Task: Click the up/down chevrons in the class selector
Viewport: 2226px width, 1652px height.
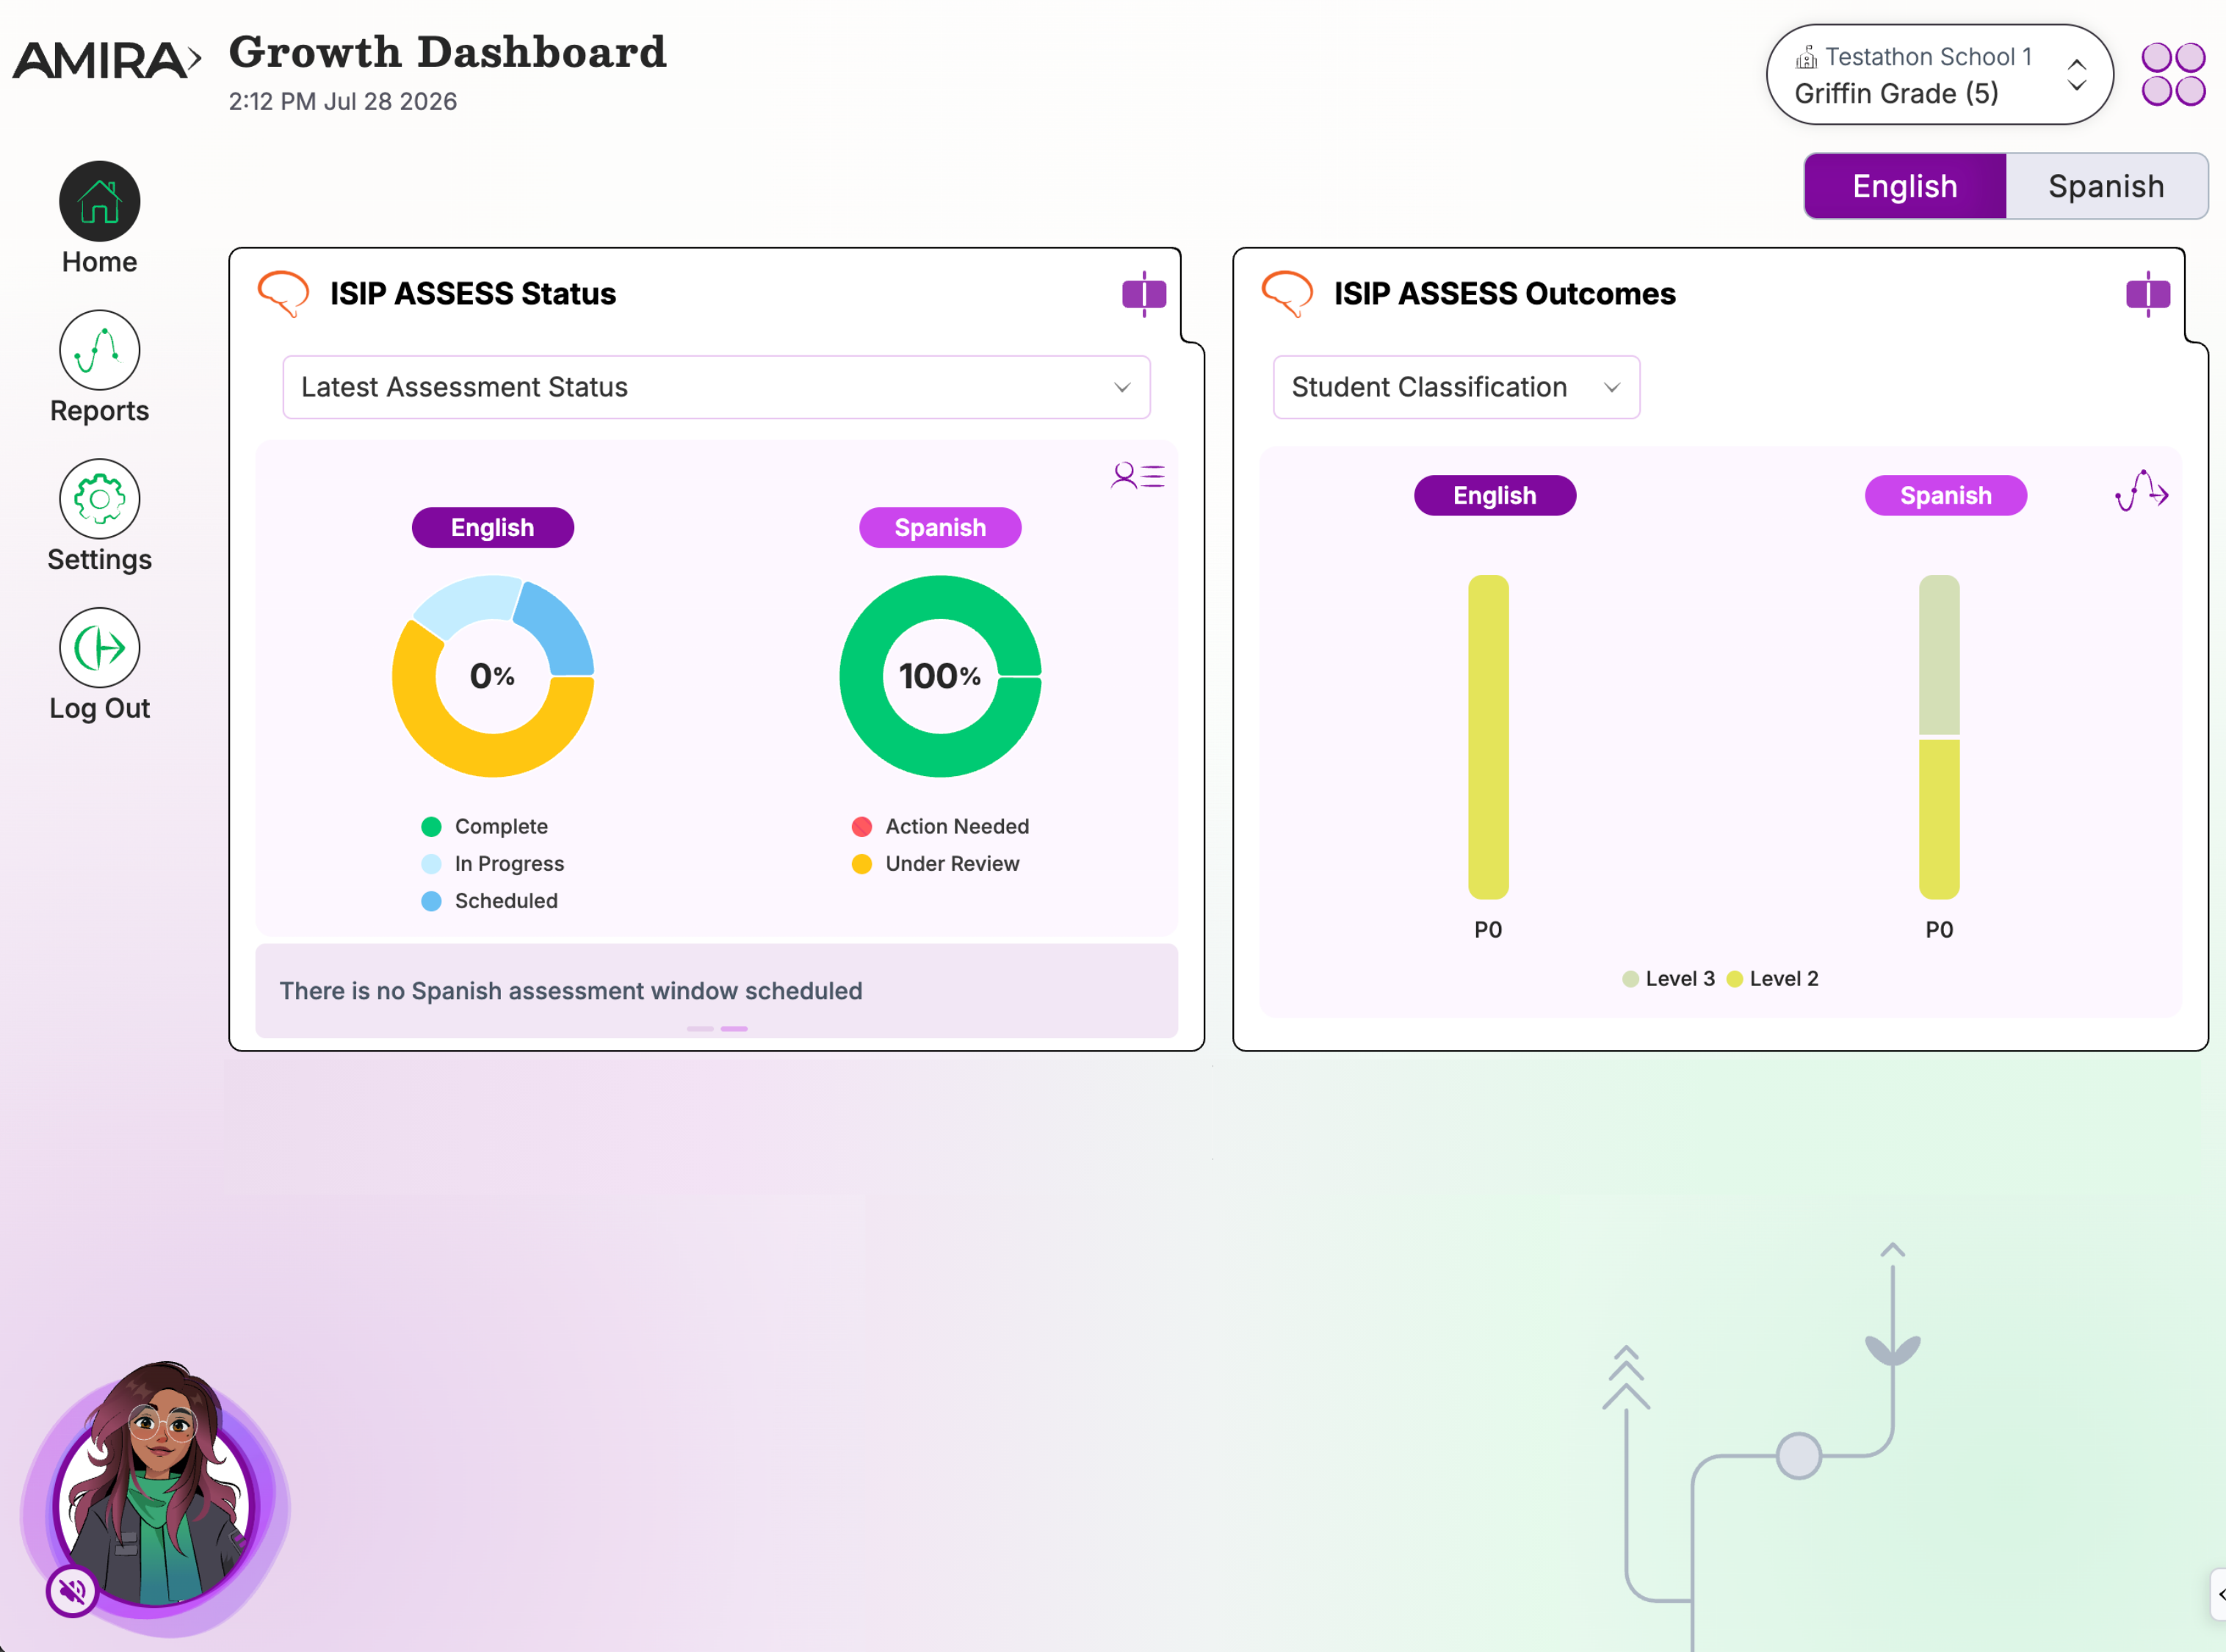Action: click(x=2076, y=74)
